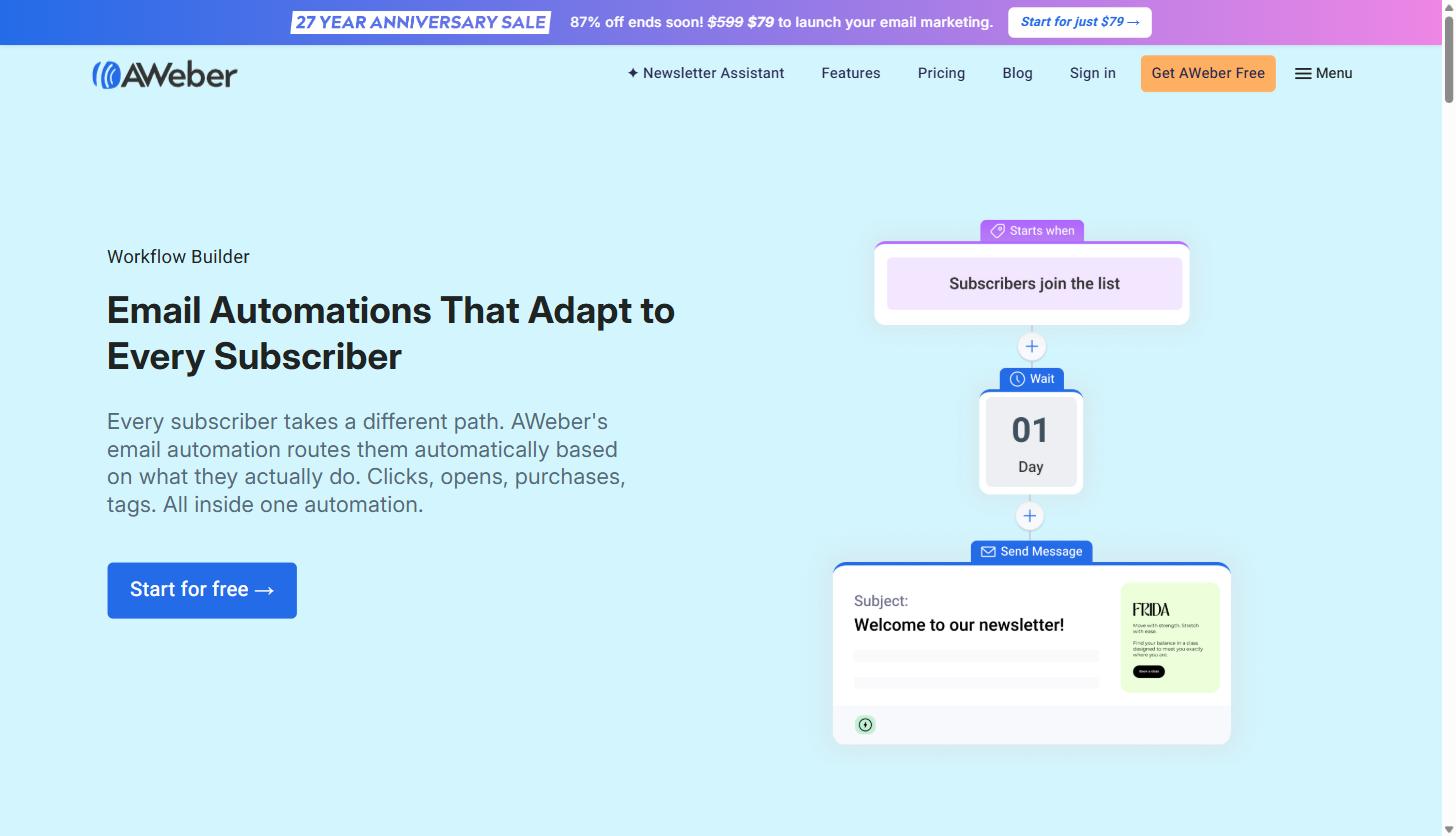The width and height of the screenshot is (1456, 836).
Task: Click the Start for free button
Action: point(202,590)
